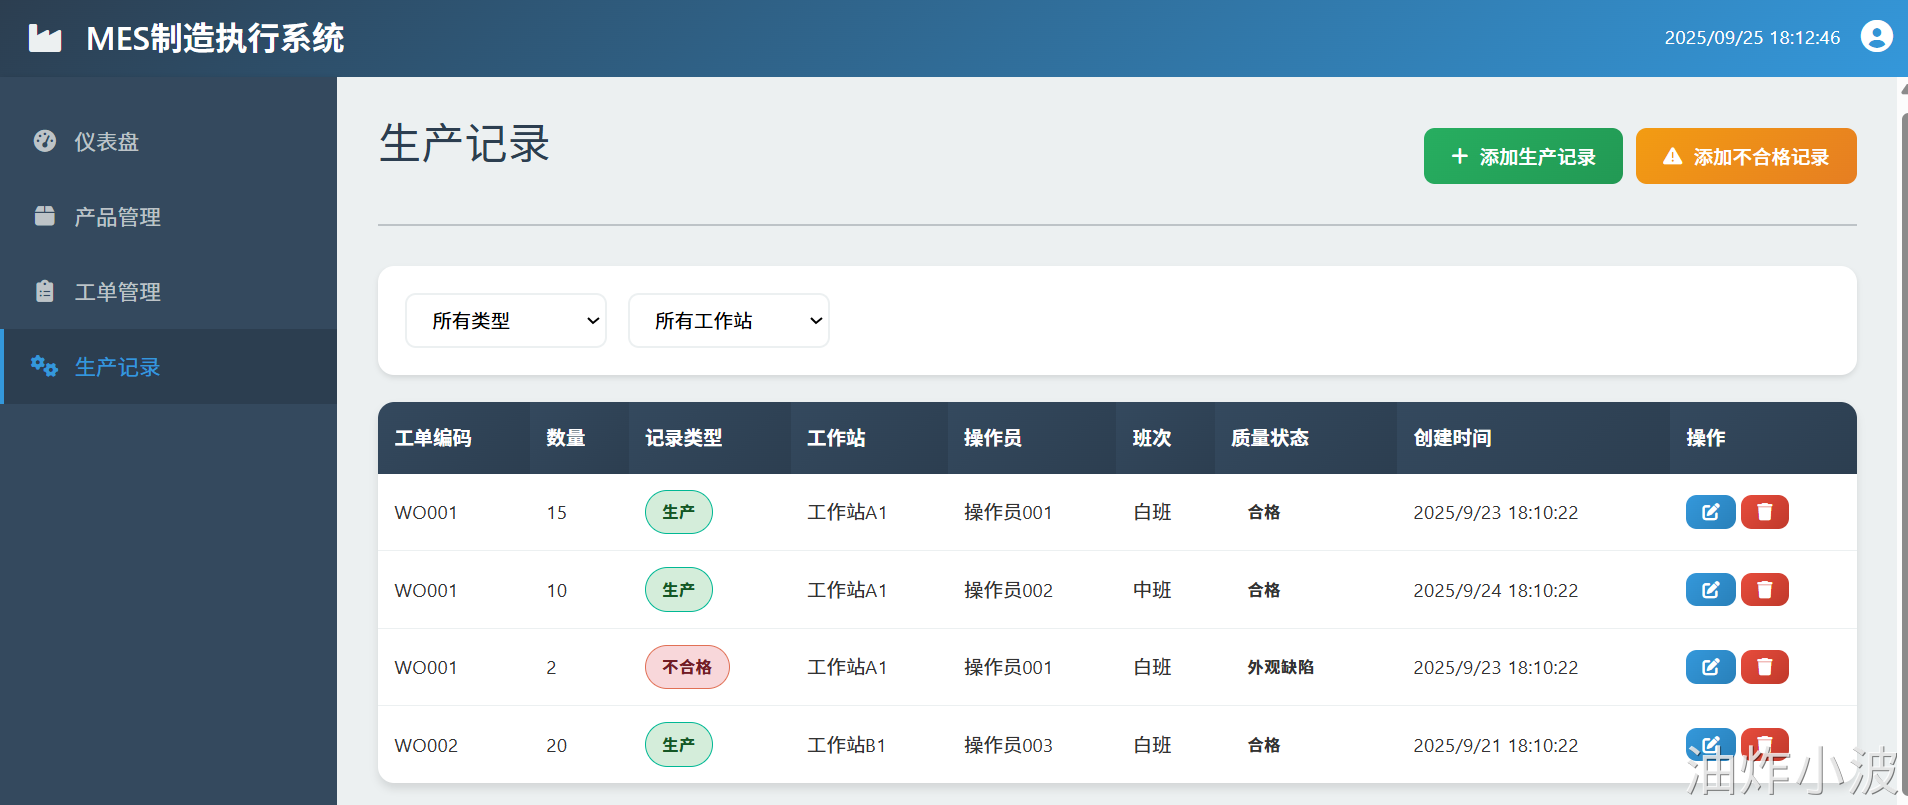The image size is (1908, 805).
Task: Open the 所有类型 filter dropdown
Action: pyautogui.click(x=506, y=321)
